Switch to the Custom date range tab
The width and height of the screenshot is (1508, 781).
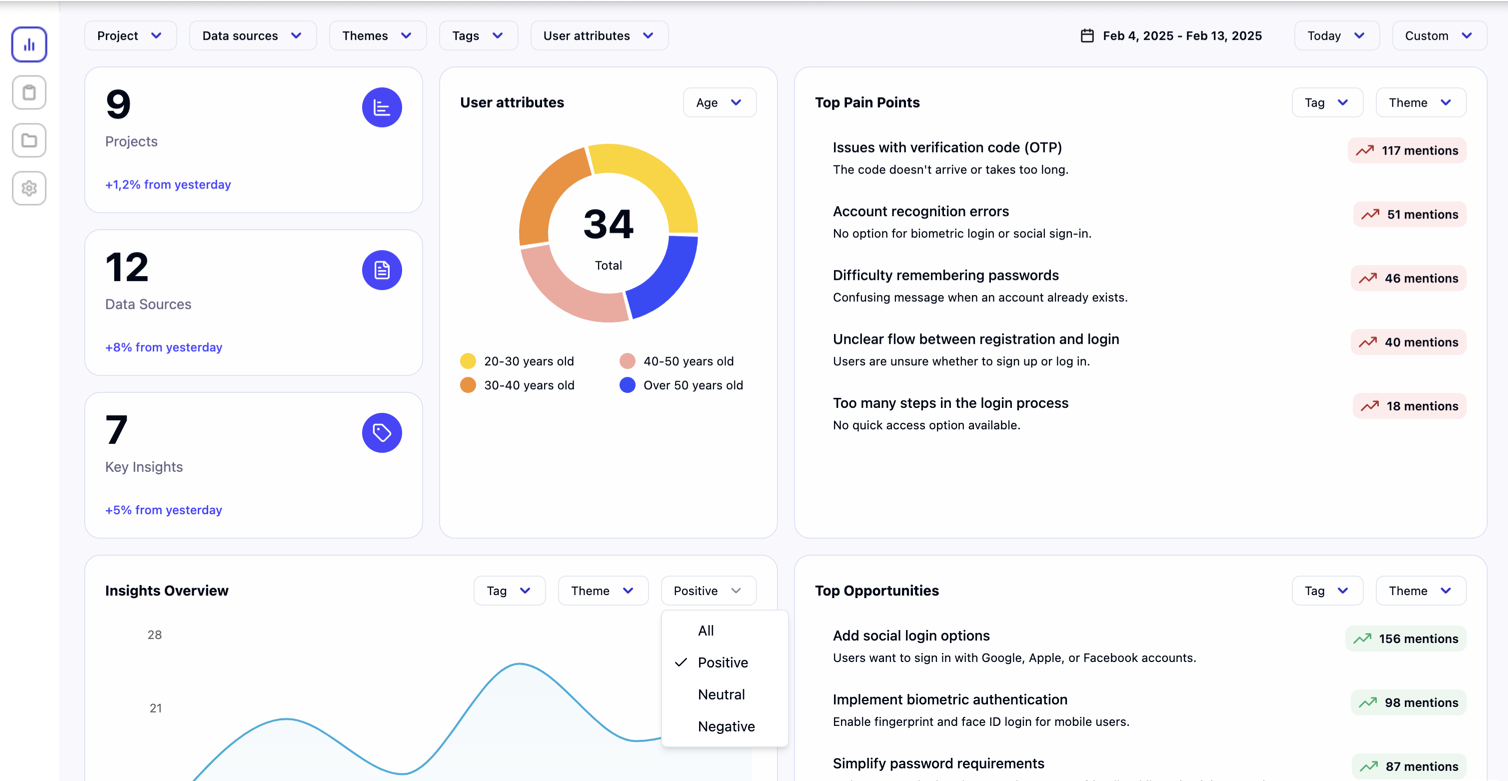(1438, 35)
